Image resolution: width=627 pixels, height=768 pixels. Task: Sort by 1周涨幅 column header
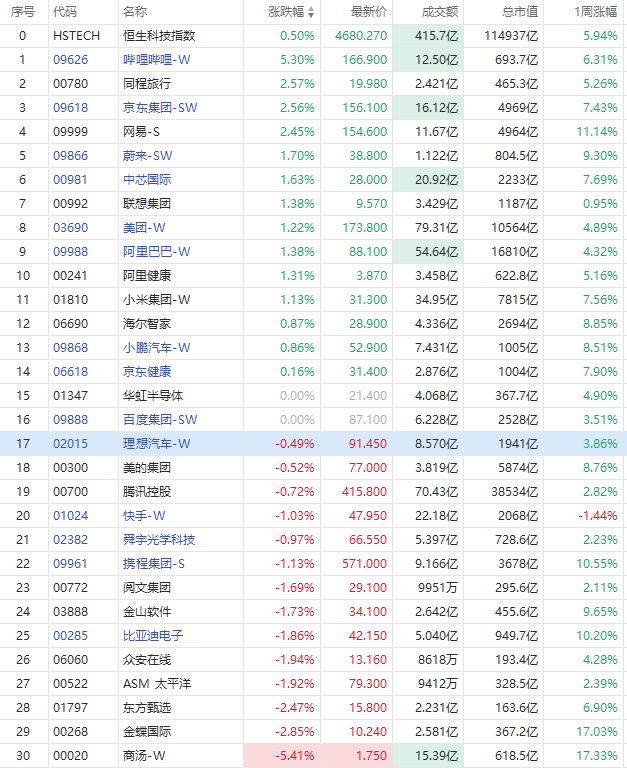(x=596, y=12)
